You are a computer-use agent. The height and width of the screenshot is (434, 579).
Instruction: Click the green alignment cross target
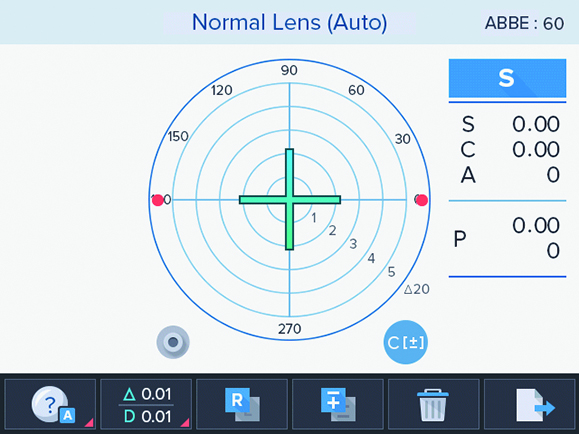[x=290, y=200]
